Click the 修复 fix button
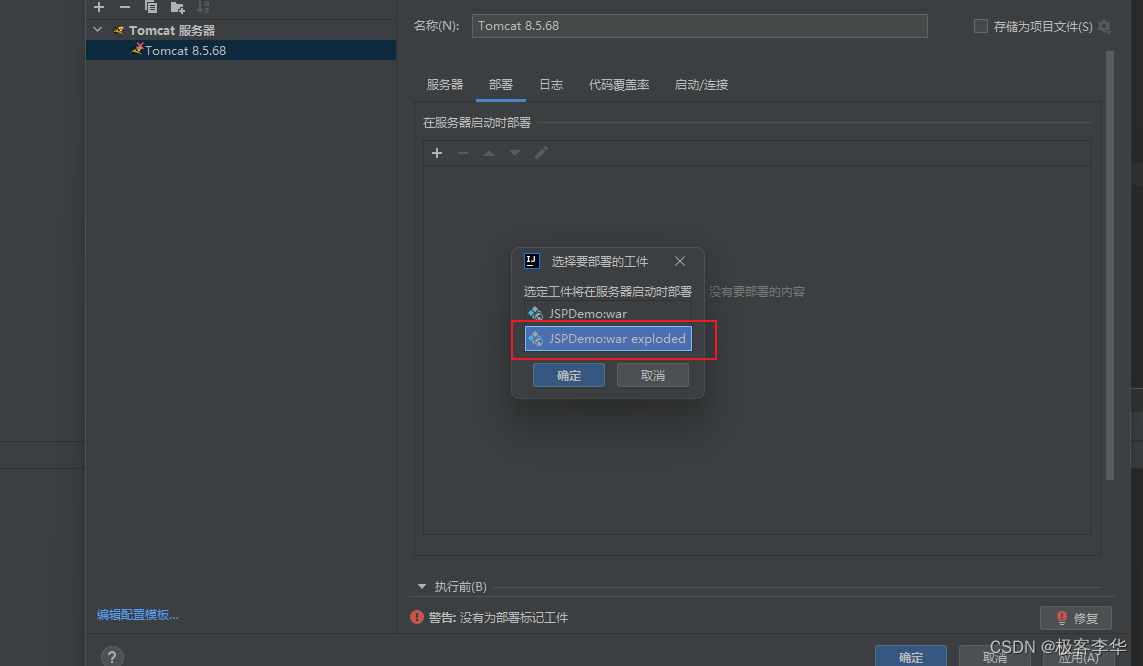This screenshot has height=666, width=1143. (x=1075, y=618)
